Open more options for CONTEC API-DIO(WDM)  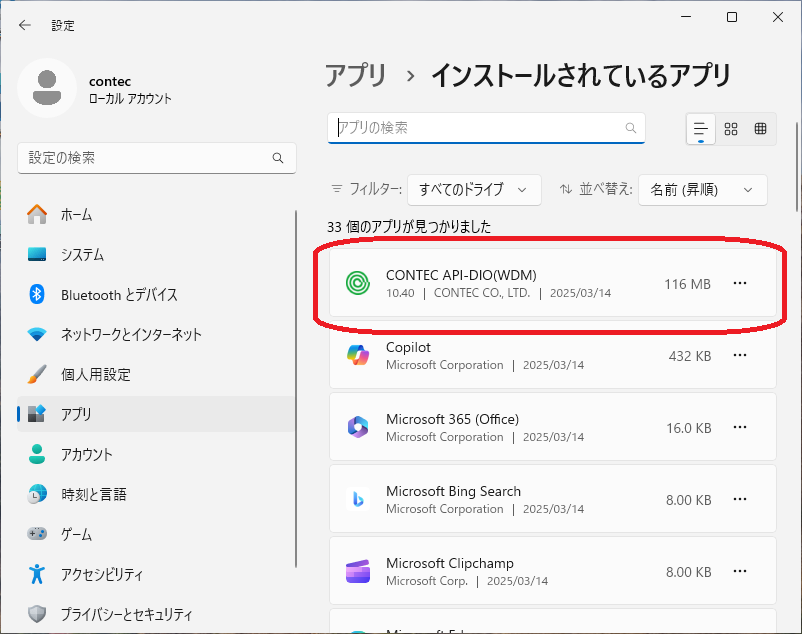coord(740,283)
